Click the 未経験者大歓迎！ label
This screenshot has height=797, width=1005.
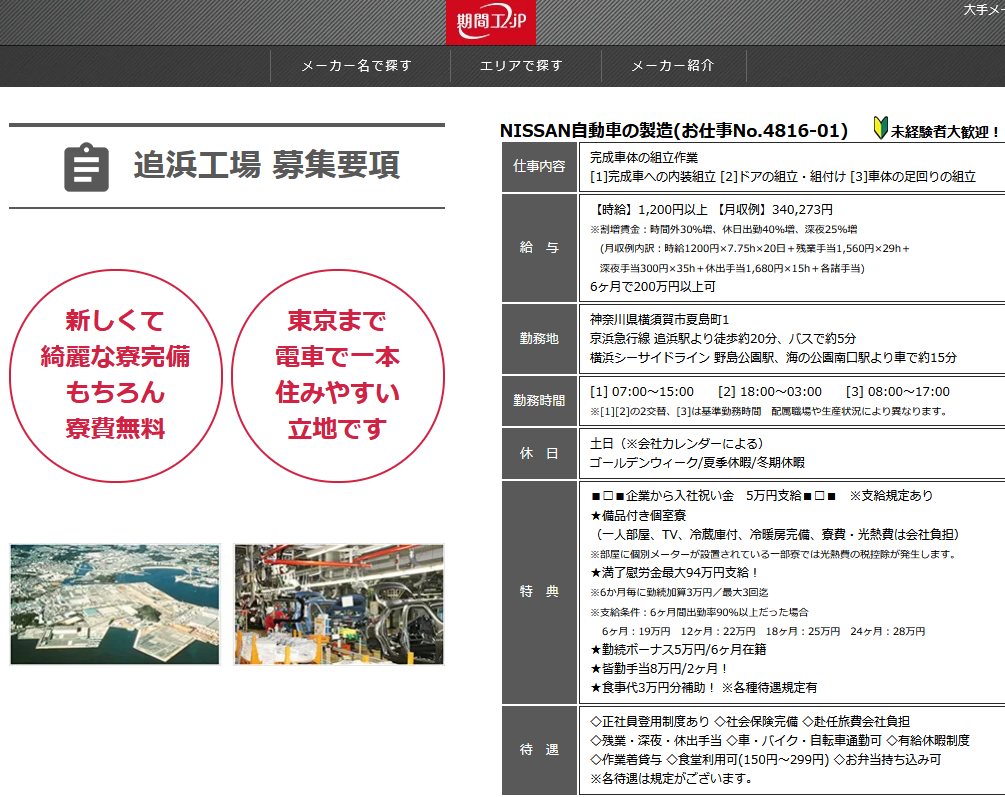pos(945,131)
